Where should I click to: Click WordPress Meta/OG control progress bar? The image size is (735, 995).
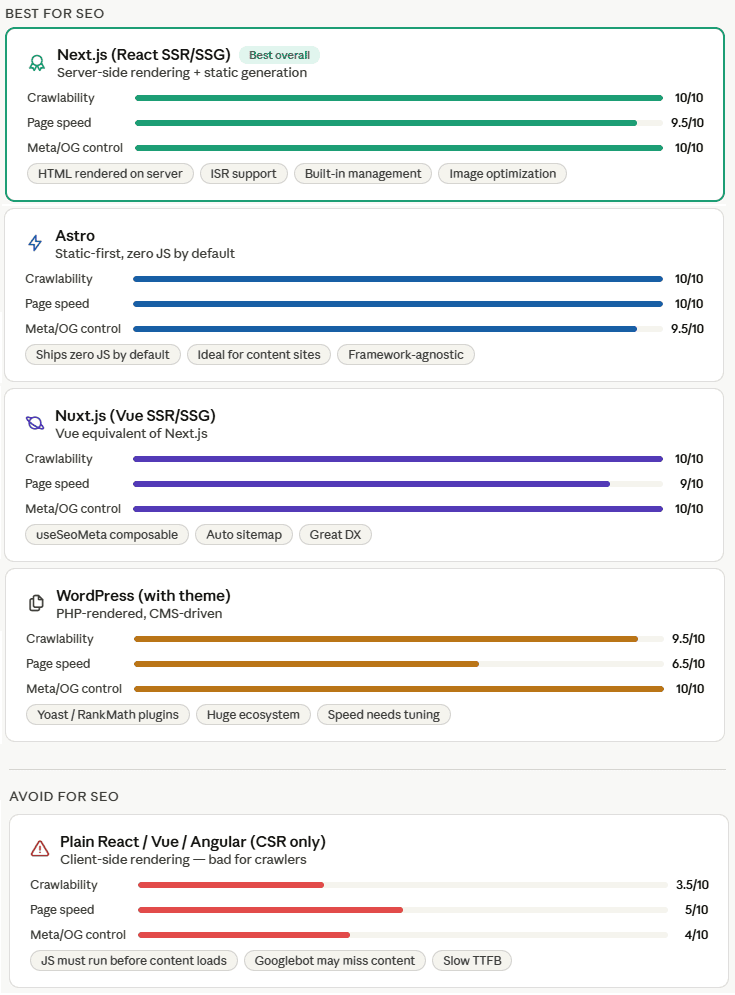pos(399,689)
